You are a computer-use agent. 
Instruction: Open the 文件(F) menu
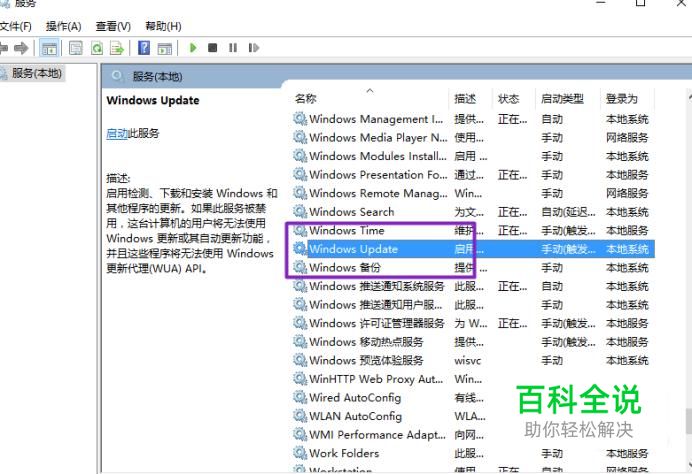[x=15, y=26]
